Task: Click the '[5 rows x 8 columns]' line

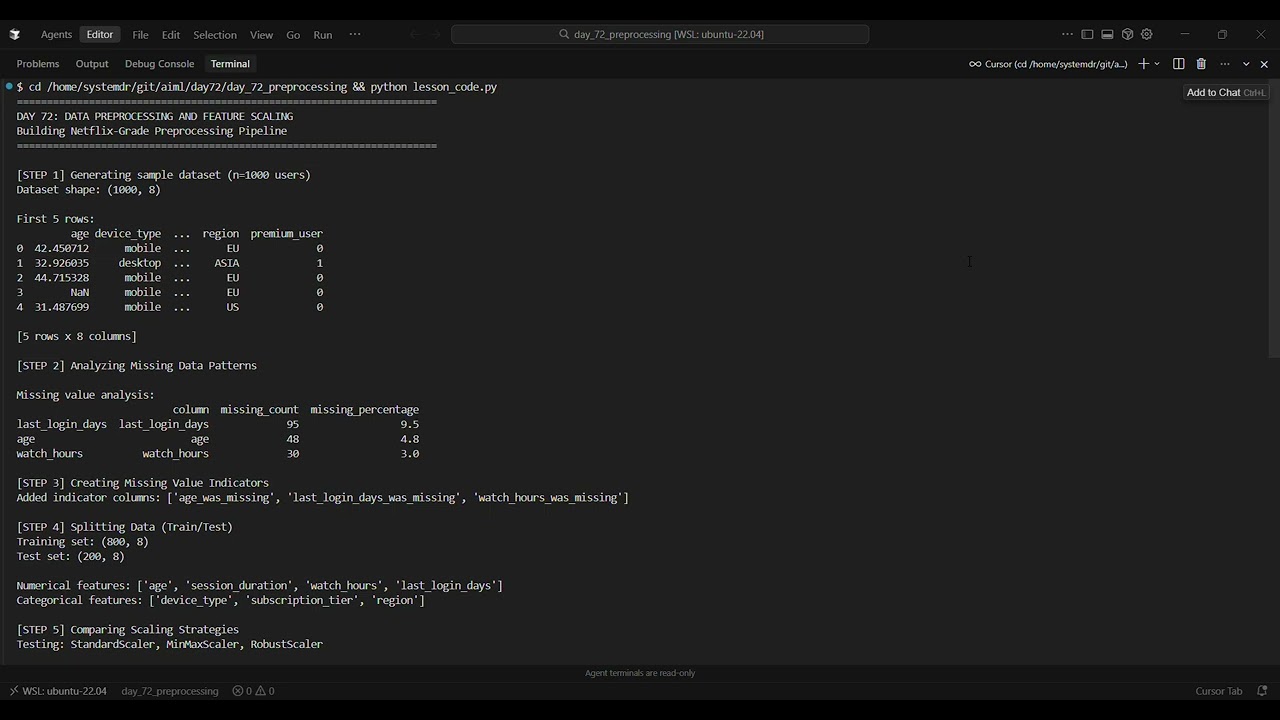Action: coord(76,337)
